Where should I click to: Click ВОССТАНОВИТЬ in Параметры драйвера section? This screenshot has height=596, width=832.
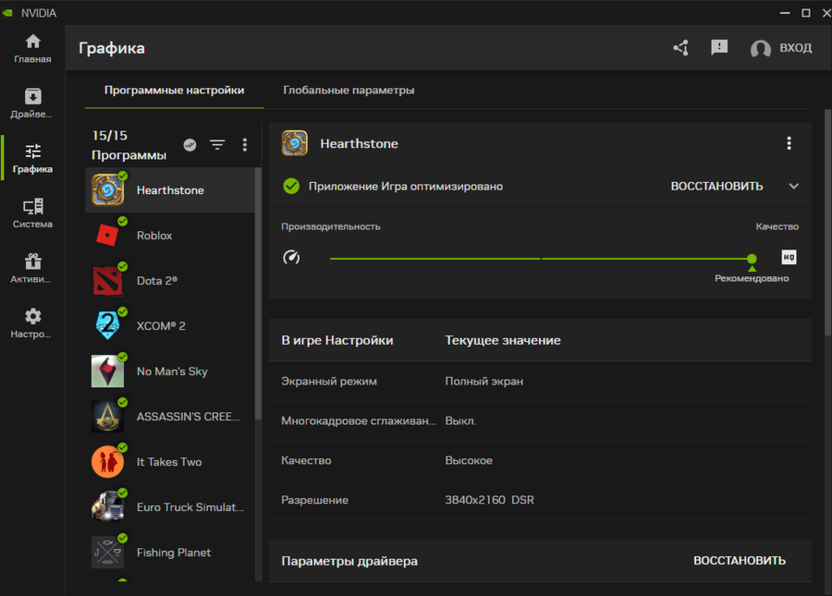point(739,561)
